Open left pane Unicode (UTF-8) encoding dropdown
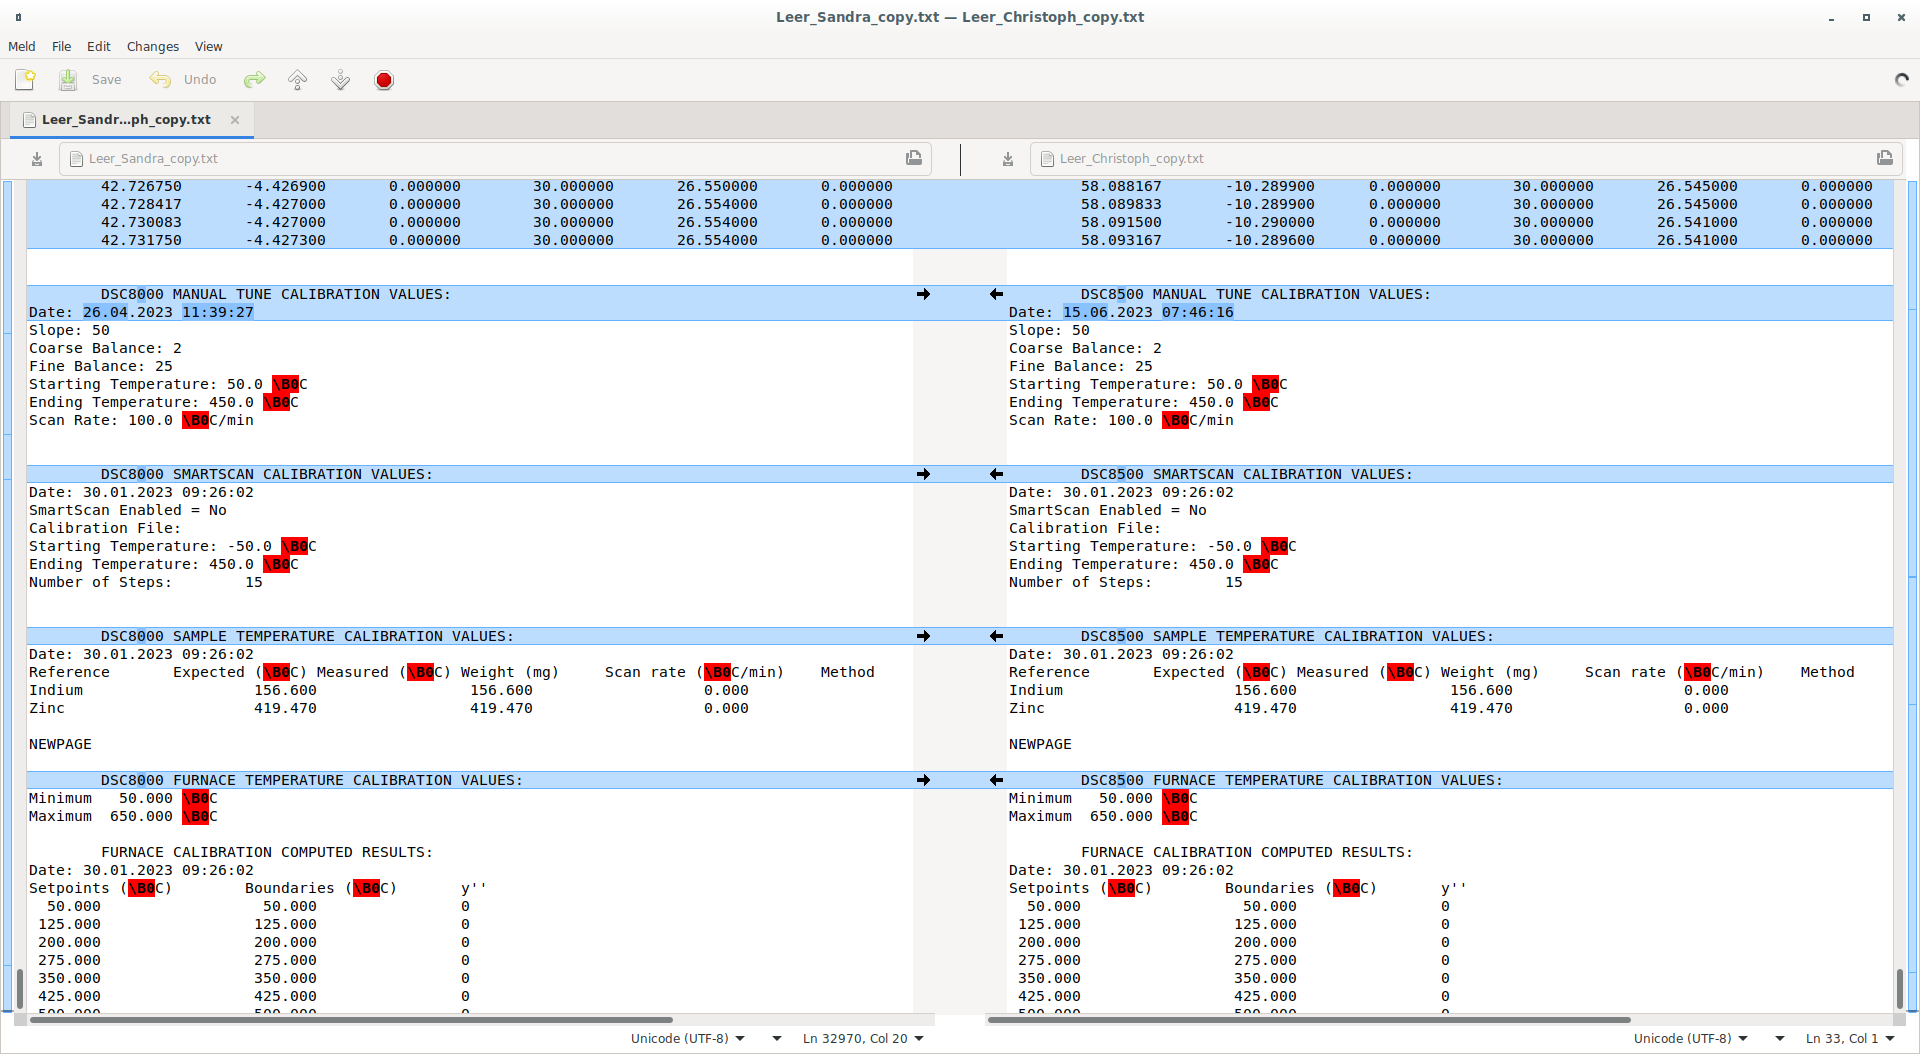This screenshot has height=1054, width=1920. (688, 1039)
